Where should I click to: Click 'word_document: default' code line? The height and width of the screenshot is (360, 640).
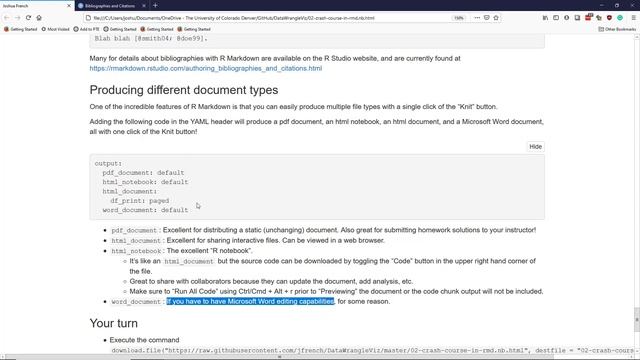point(145,210)
